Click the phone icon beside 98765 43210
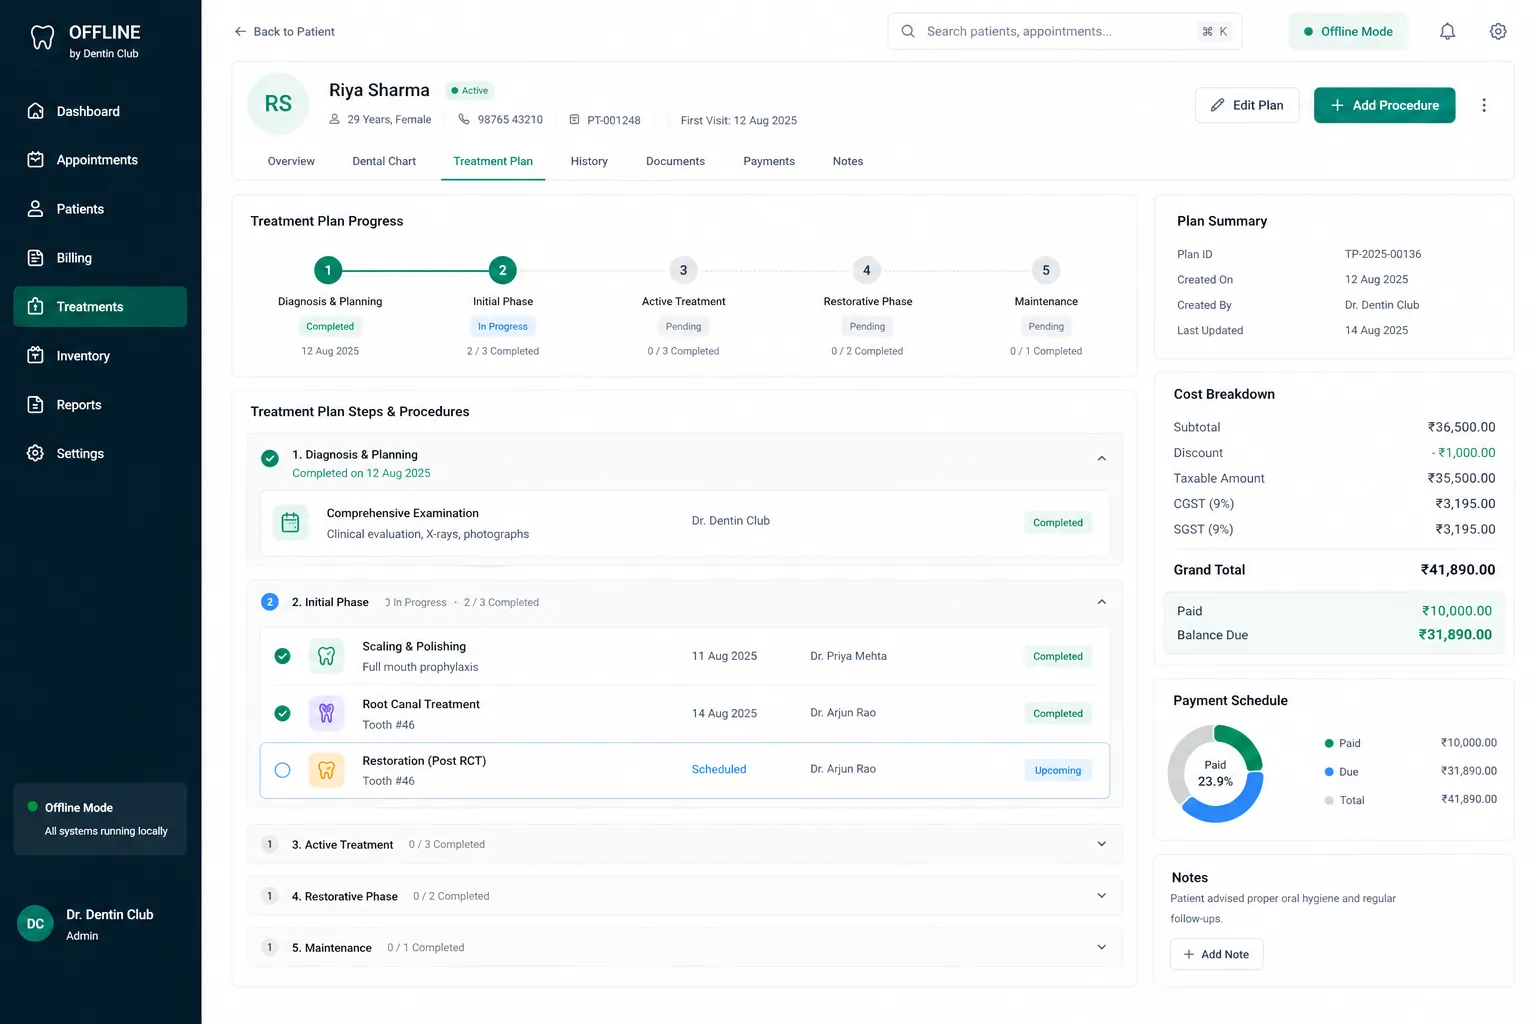 click(x=464, y=119)
